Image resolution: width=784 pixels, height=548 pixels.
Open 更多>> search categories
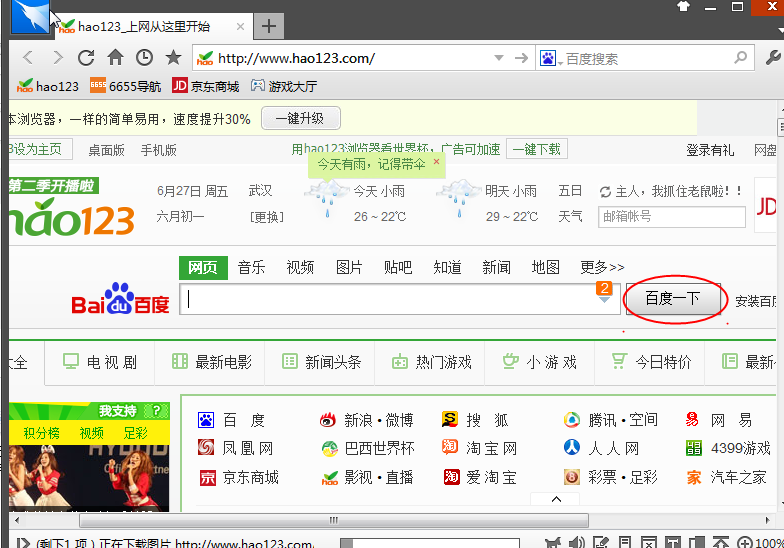click(602, 267)
